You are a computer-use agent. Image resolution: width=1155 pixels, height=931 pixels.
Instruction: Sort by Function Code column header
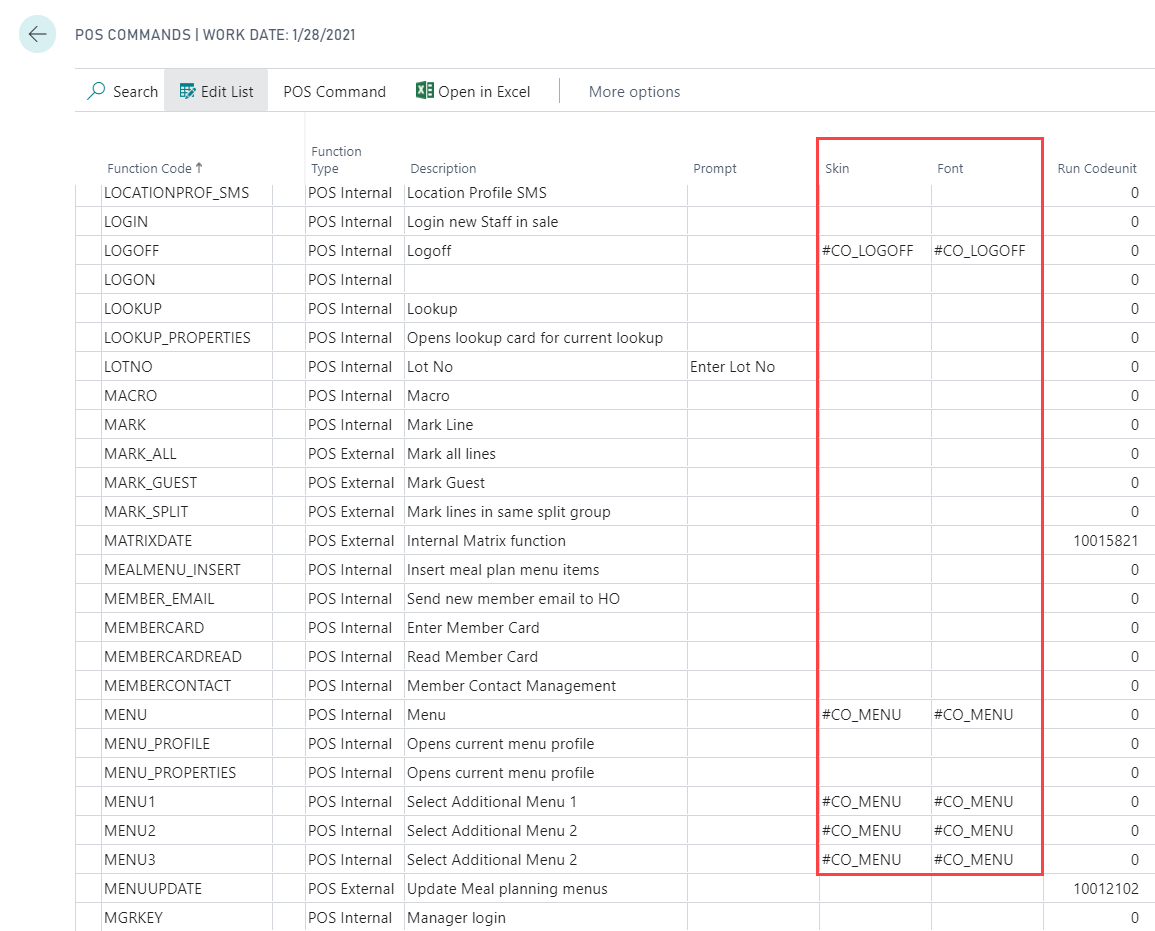tap(149, 168)
